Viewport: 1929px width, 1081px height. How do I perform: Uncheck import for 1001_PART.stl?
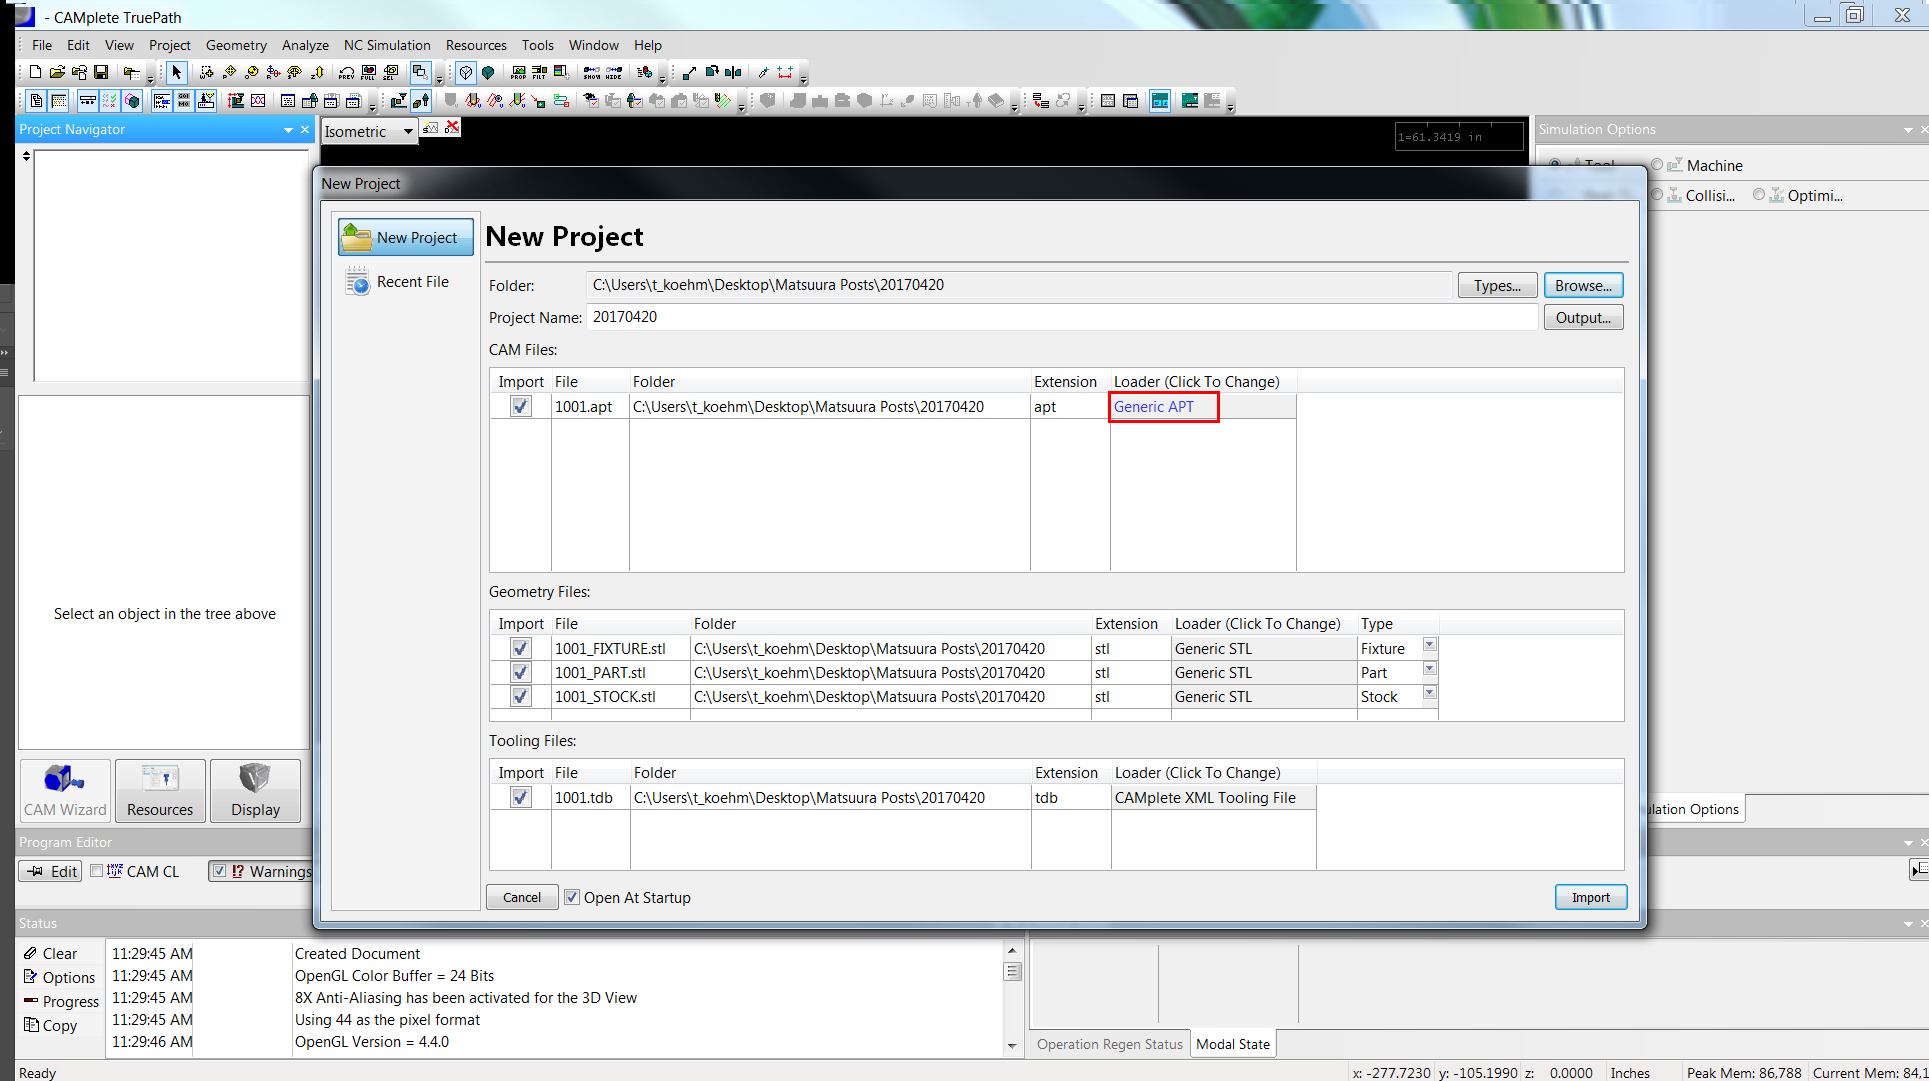tap(520, 672)
